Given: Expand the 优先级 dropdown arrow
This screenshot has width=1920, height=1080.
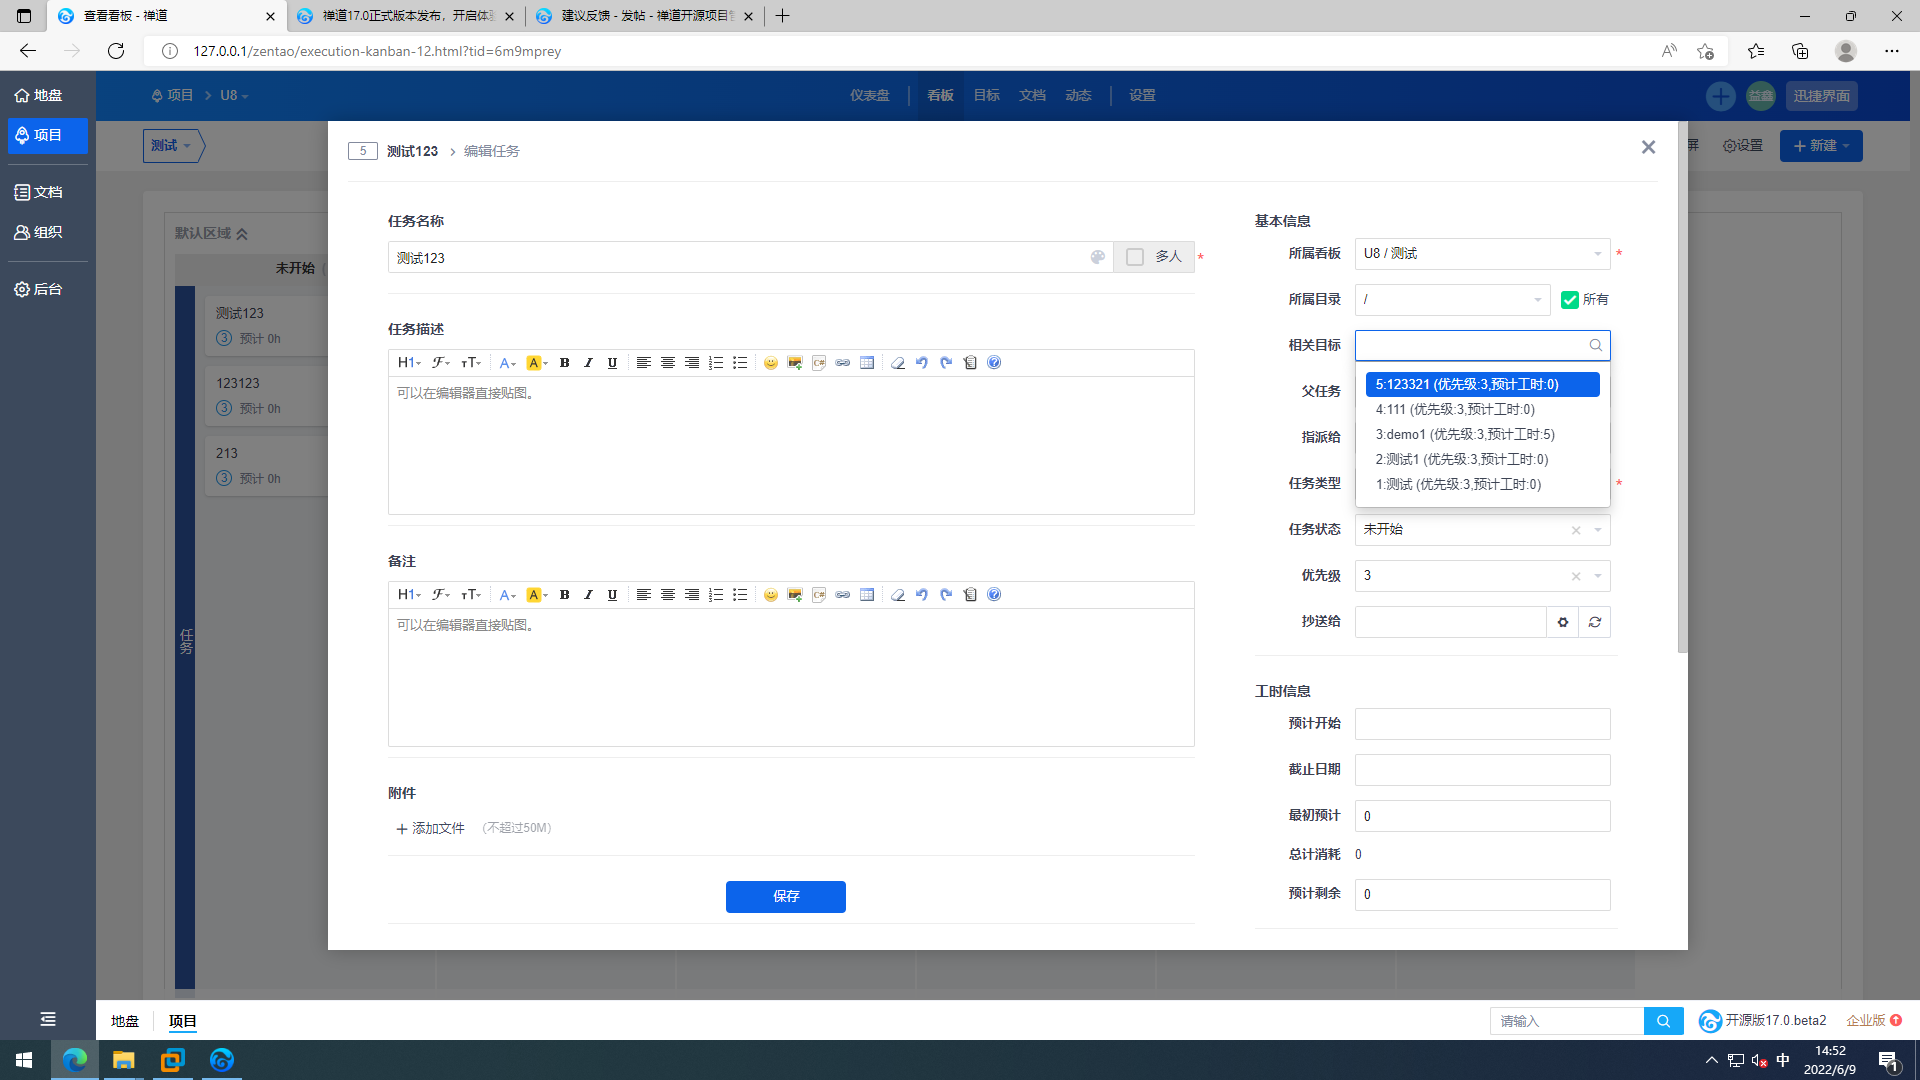Looking at the screenshot, I should 1598,576.
